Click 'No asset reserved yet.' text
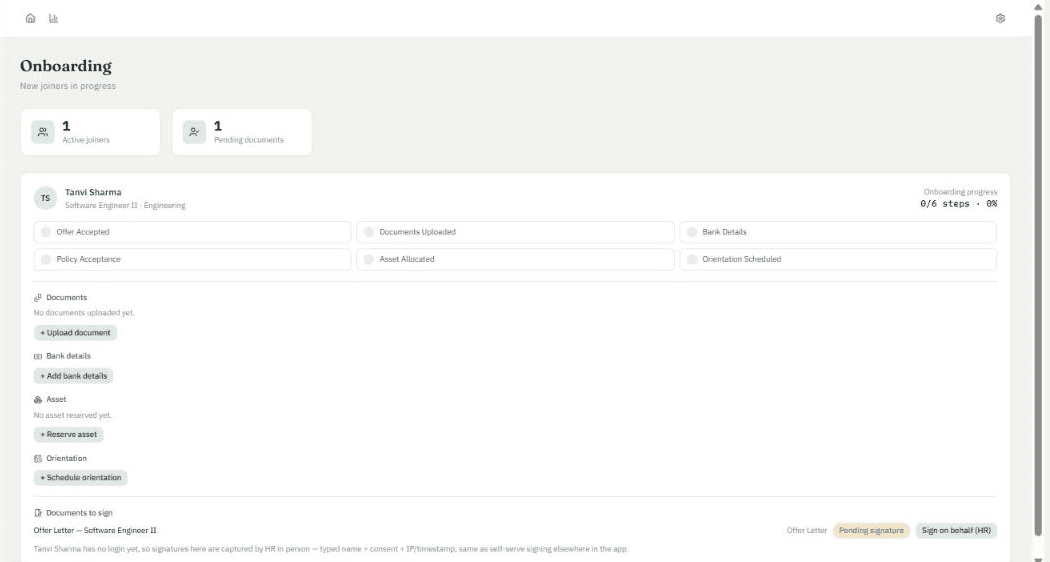This screenshot has height=562, width=1050. (73, 415)
